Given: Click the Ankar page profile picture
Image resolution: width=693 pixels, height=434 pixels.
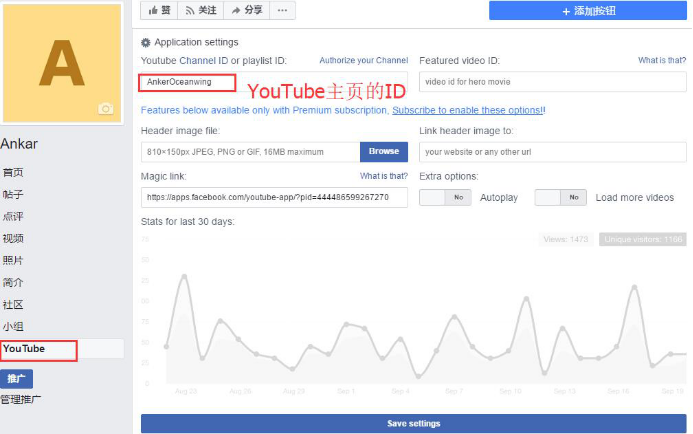Looking at the screenshot, I should coord(62,63).
